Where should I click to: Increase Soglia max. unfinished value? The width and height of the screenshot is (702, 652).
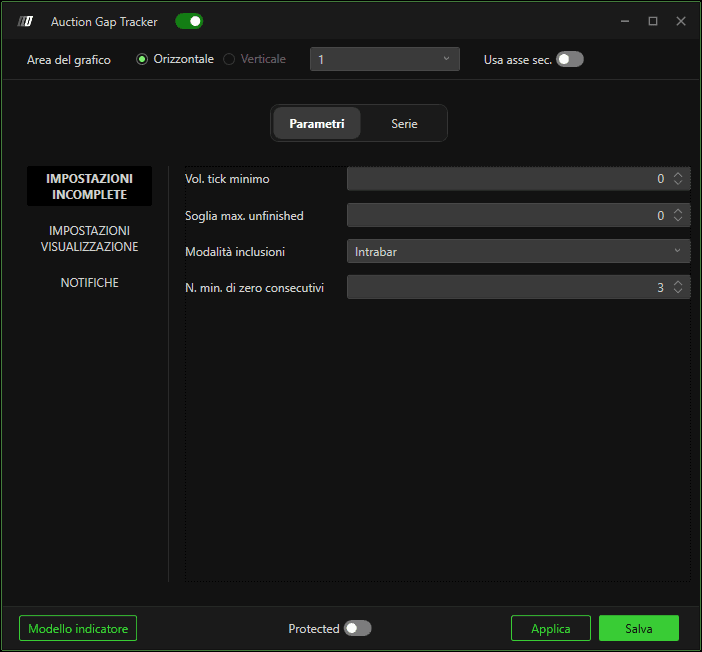click(678, 211)
